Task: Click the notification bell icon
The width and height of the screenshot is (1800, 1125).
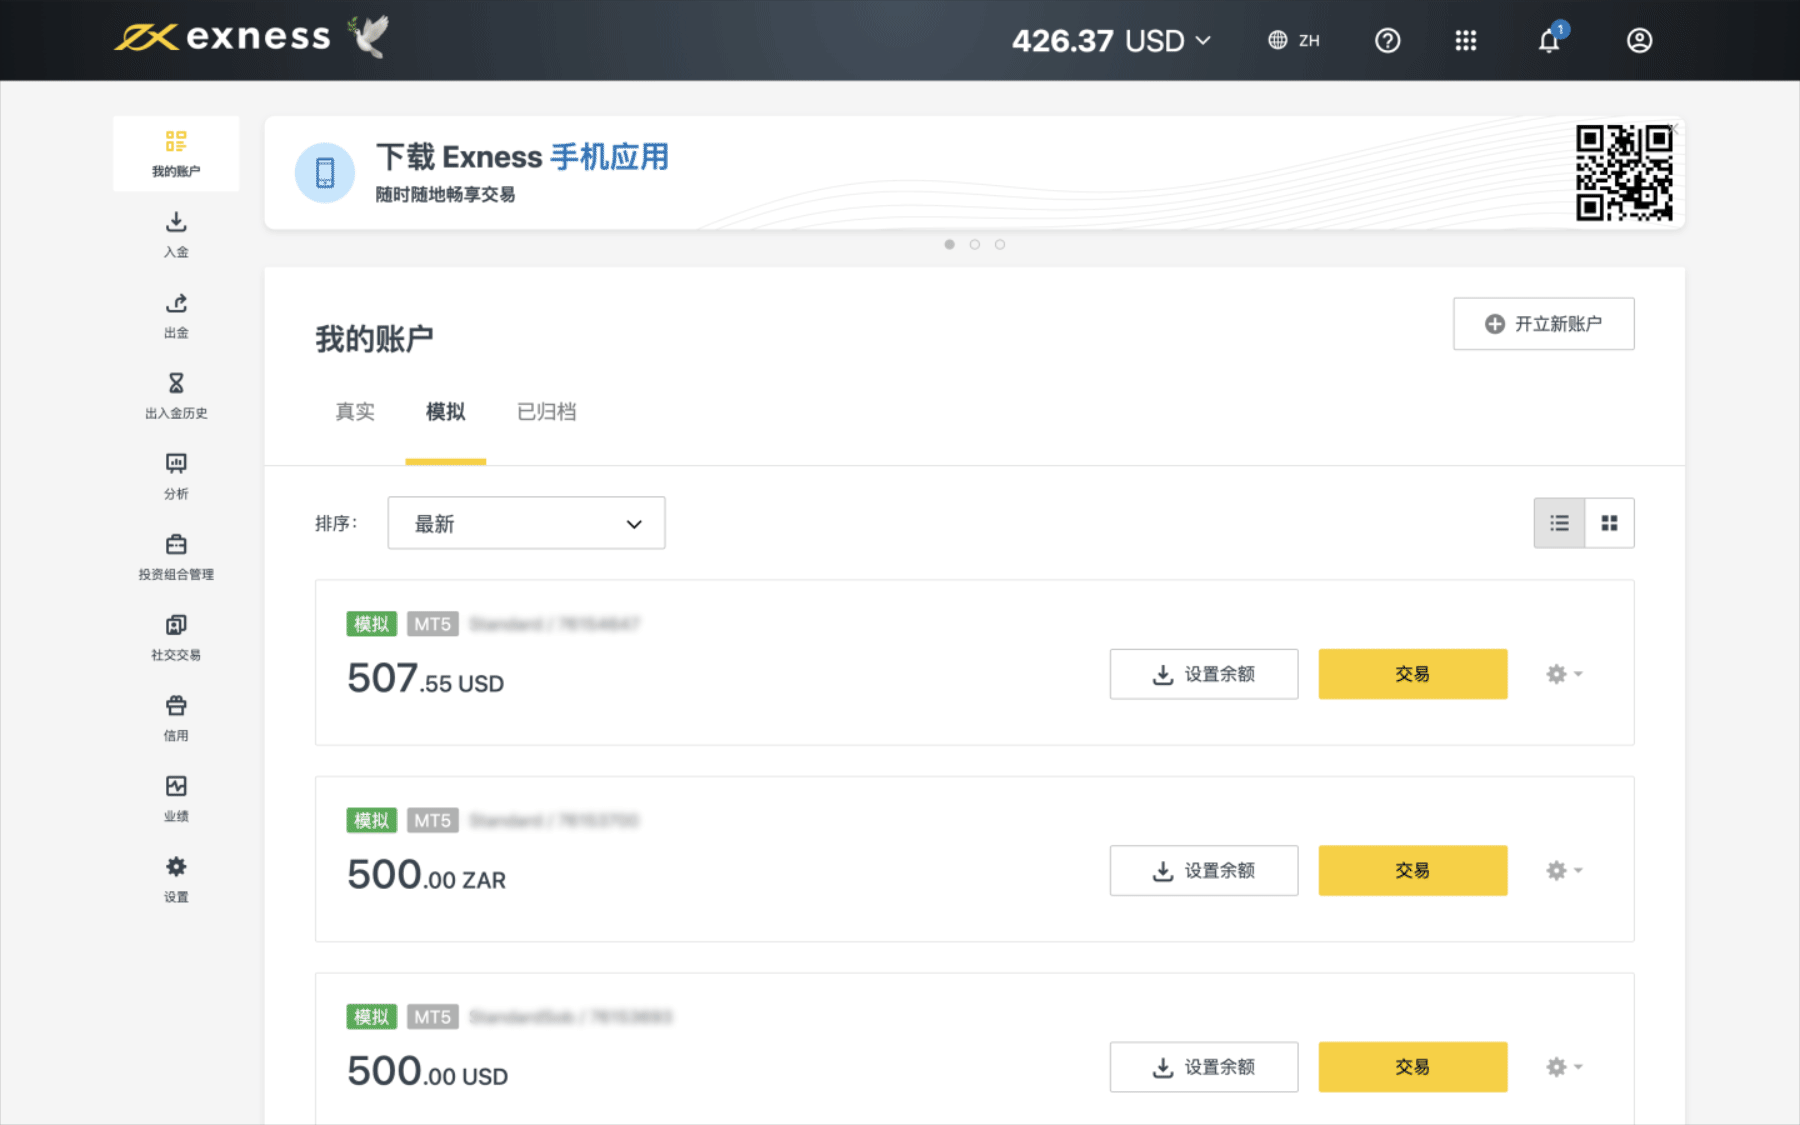Action: [x=1549, y=41]
